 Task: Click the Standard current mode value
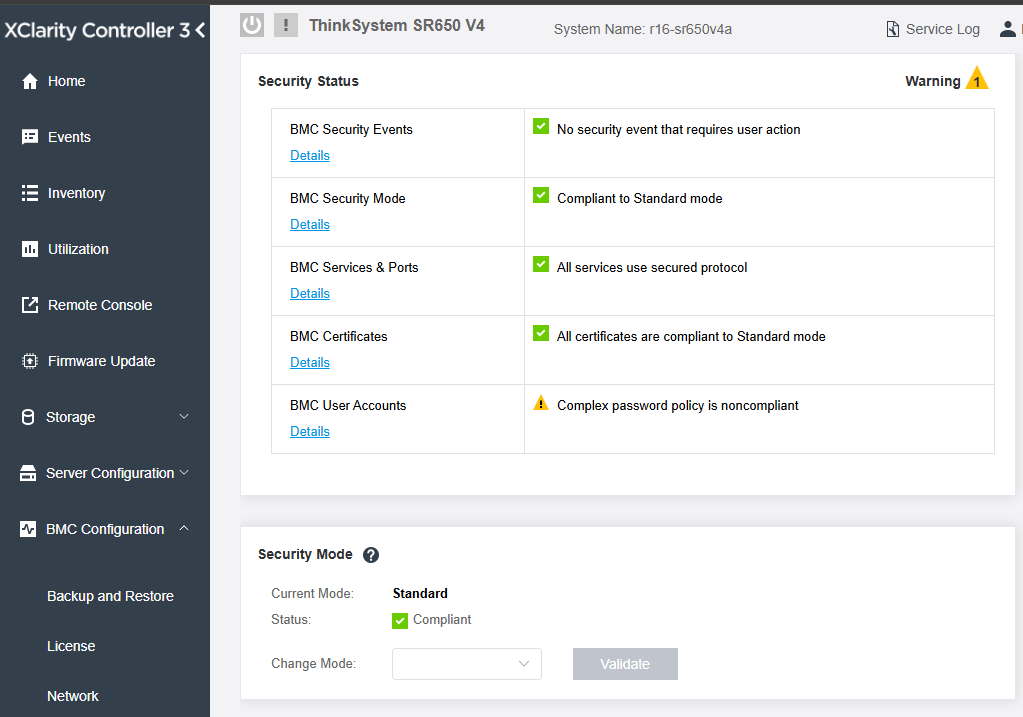[420, 593]
